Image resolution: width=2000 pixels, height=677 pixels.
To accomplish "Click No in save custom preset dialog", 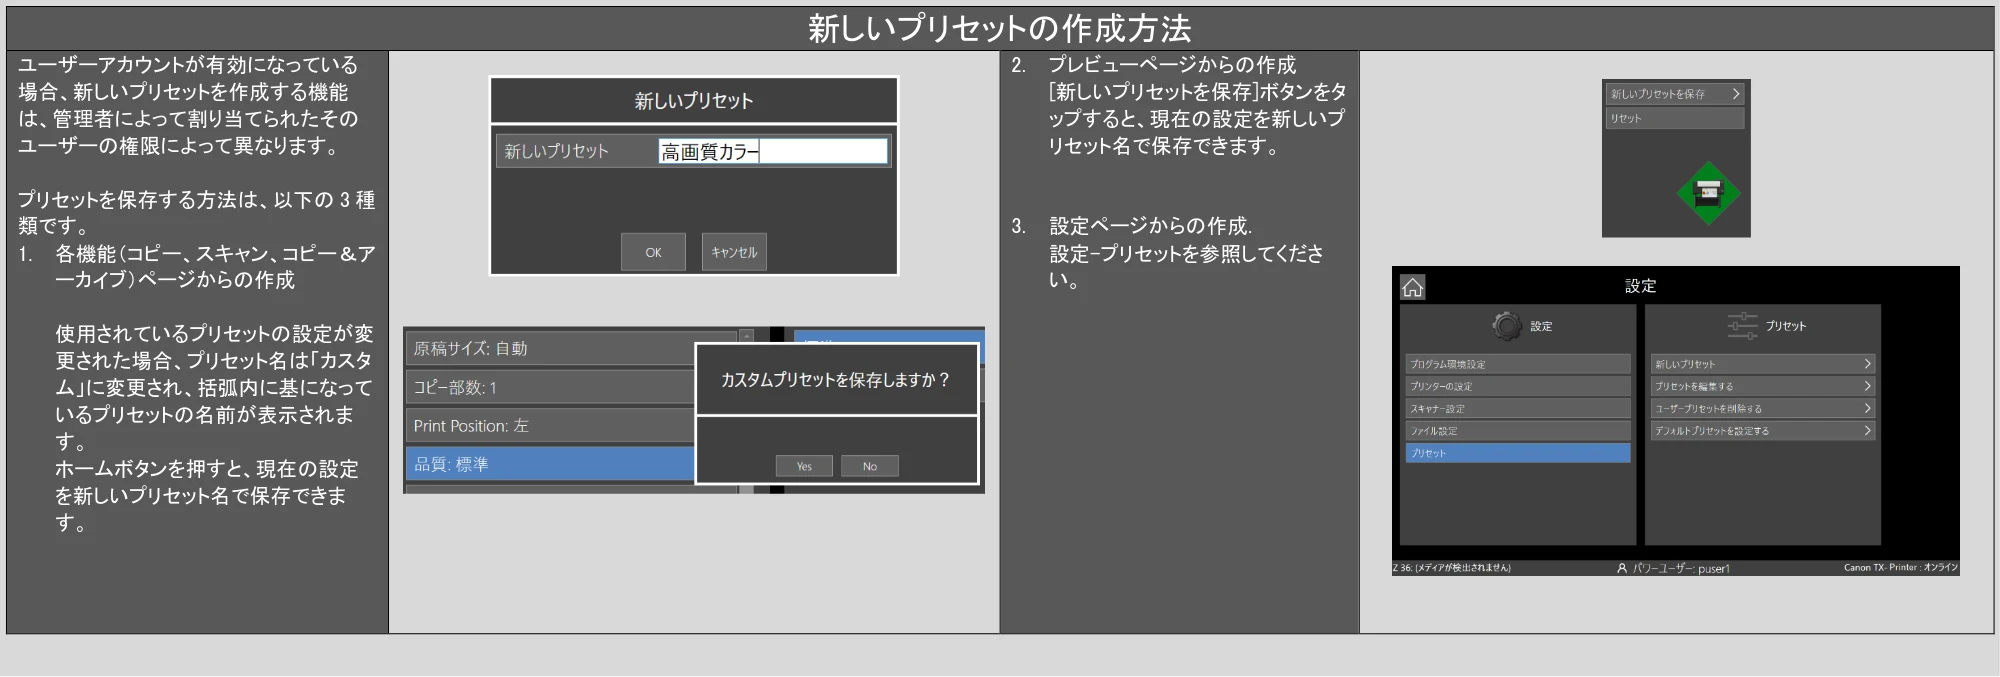I will 870,466.
